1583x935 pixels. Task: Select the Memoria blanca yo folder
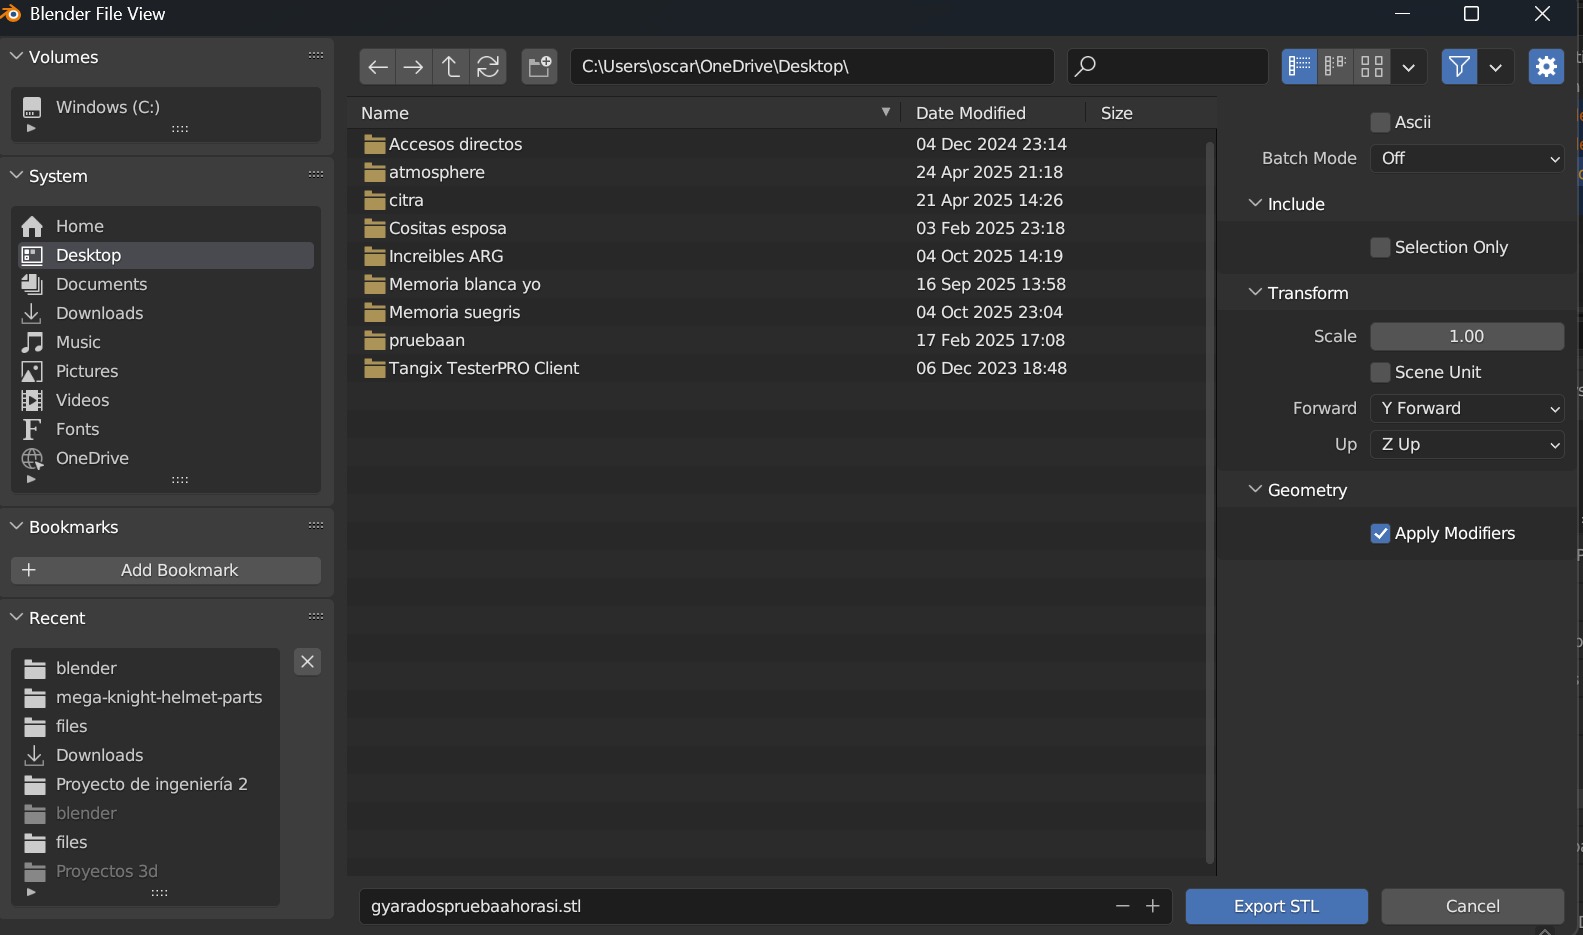[777, 284]
